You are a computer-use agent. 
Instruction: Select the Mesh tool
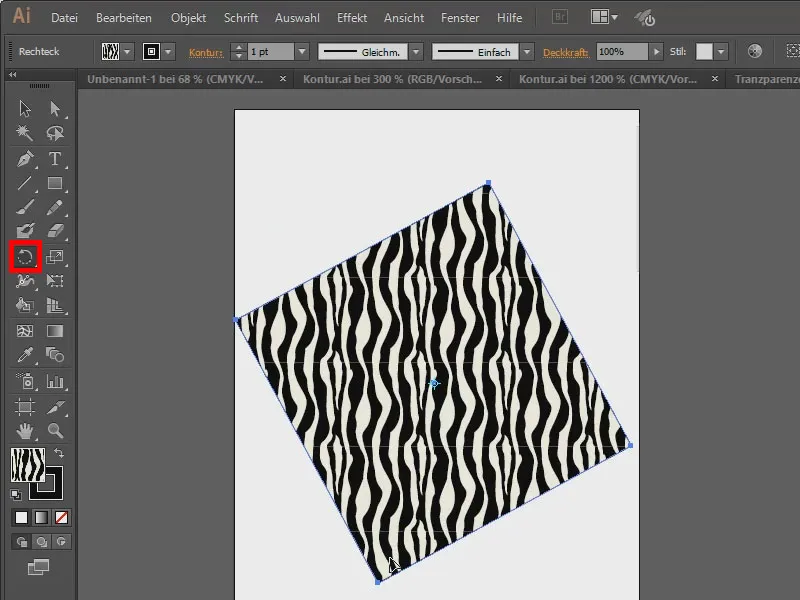click(24, 331)
